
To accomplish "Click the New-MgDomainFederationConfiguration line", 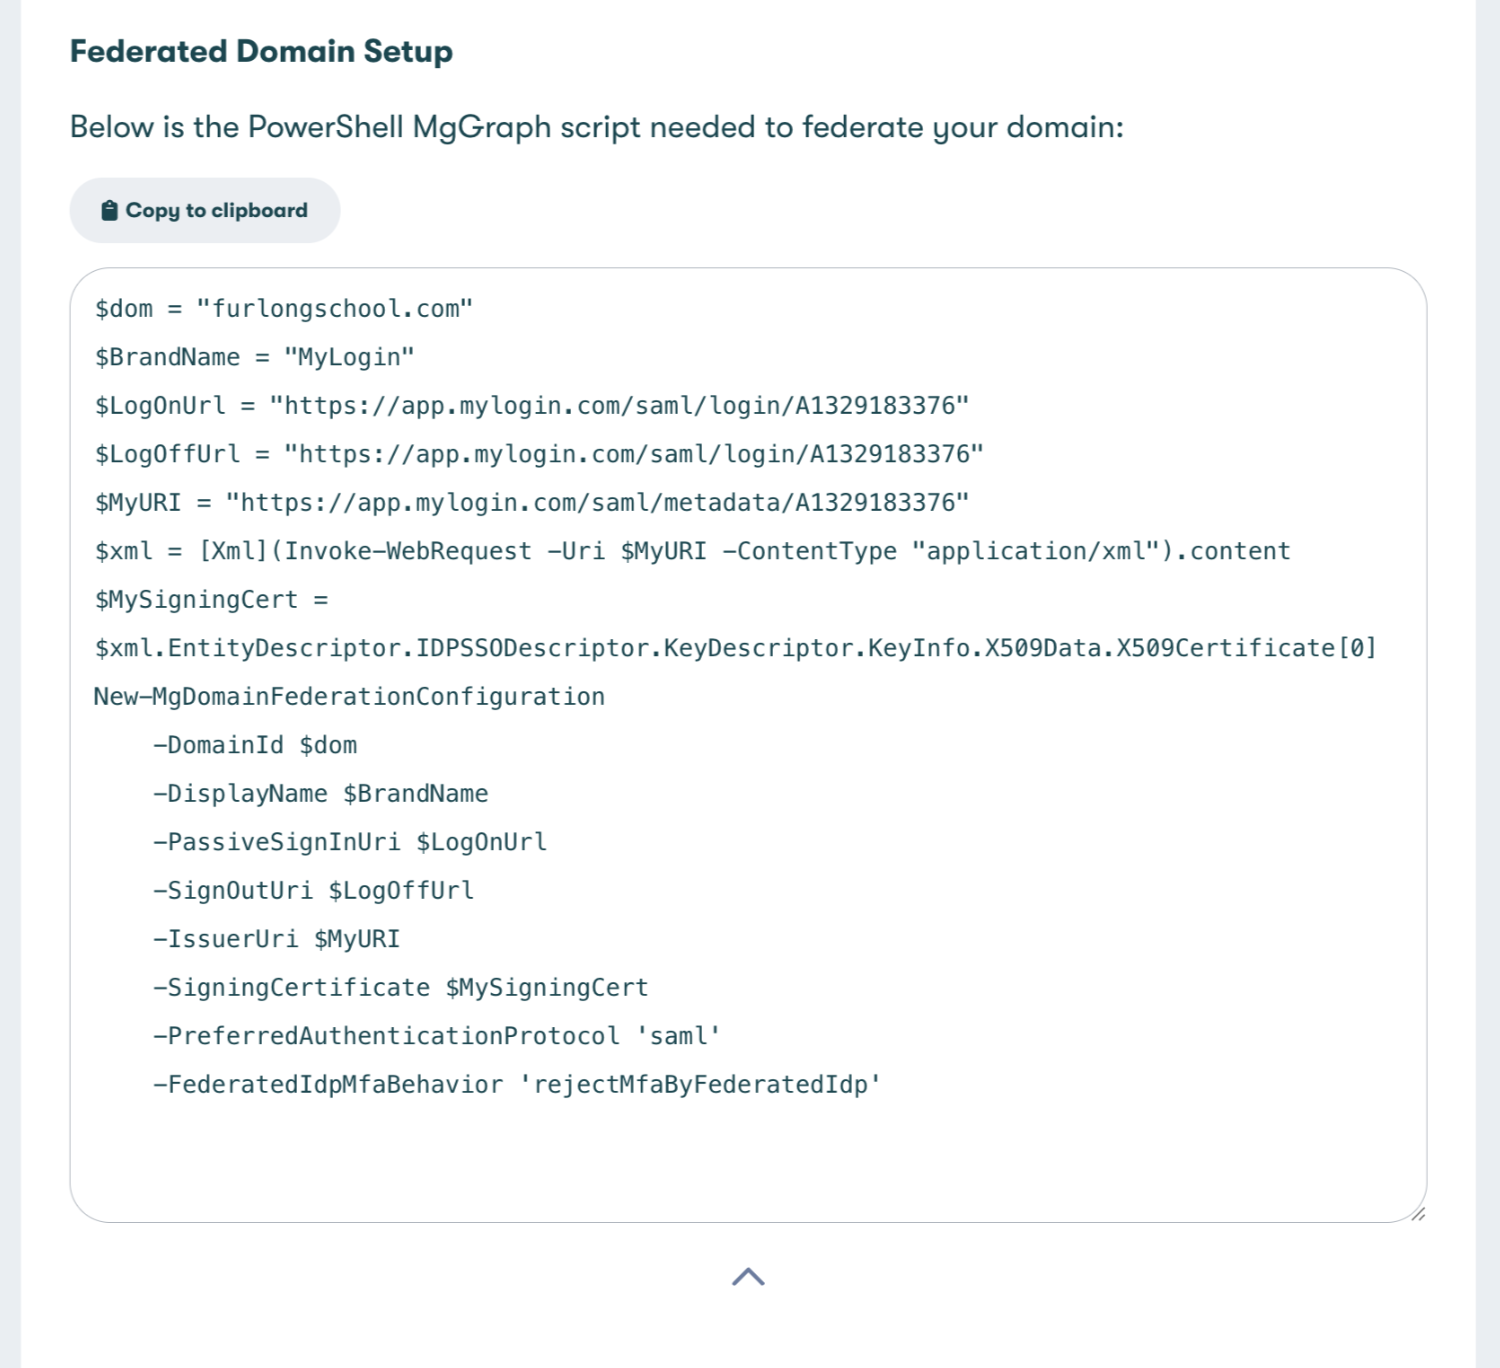I will 349,697.
